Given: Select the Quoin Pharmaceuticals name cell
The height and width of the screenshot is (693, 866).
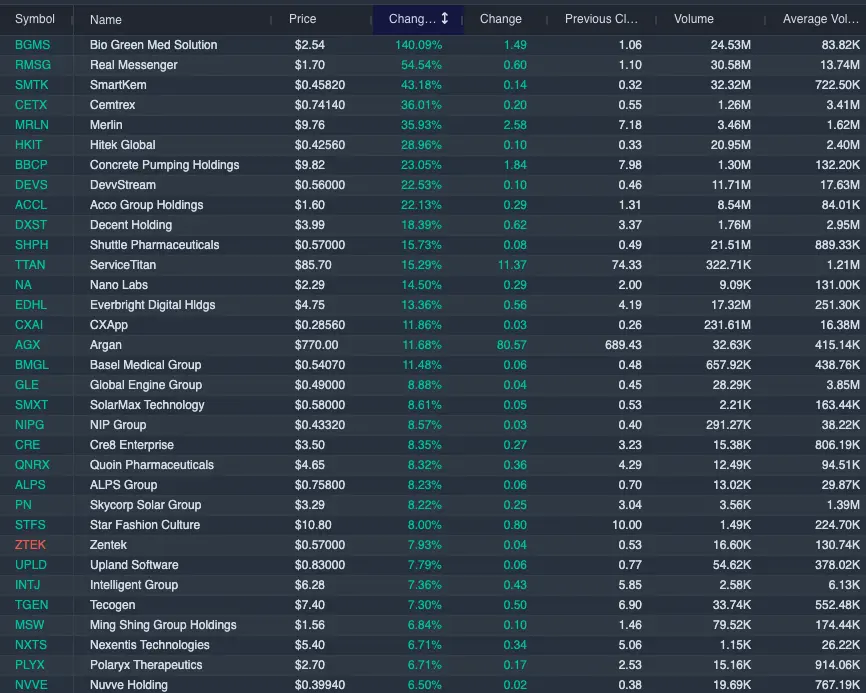Looking at the screenshot, I should [152, 465].
